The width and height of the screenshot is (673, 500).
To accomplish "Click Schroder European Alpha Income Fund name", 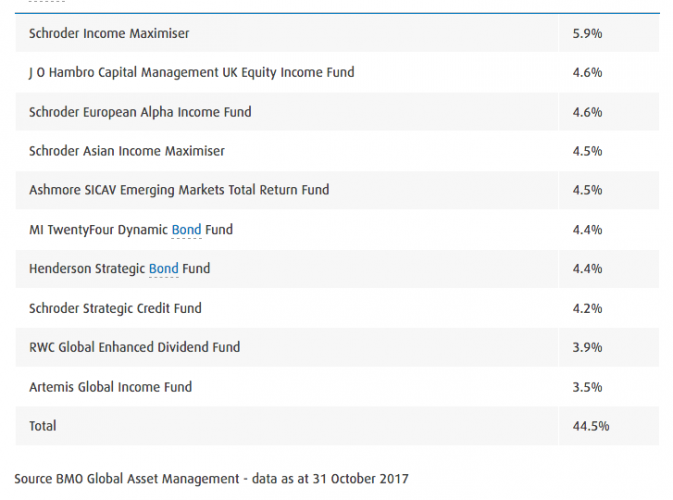I will [x=140, y=112].
